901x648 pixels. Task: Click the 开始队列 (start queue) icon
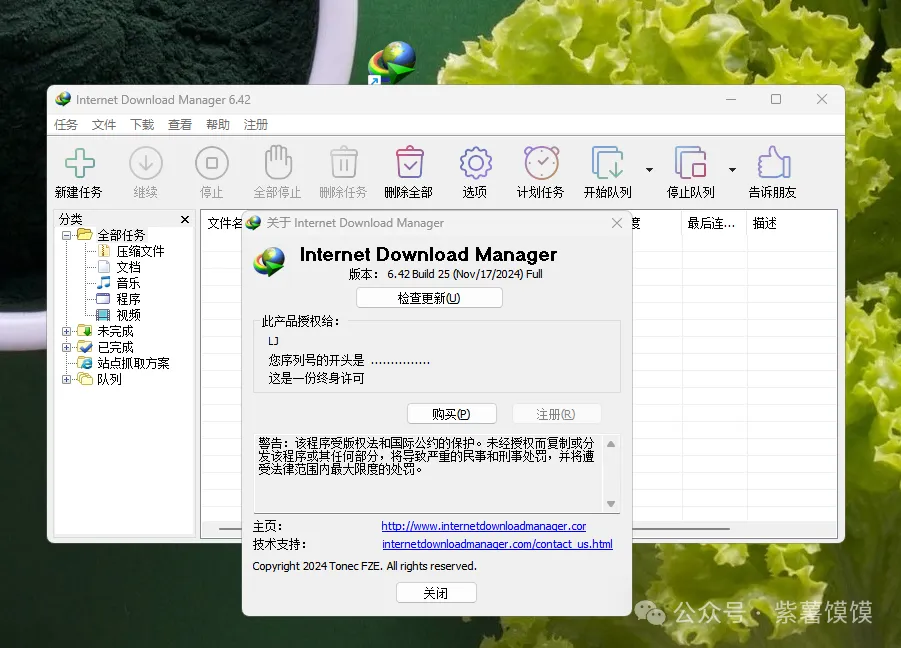tap(607, 163)
